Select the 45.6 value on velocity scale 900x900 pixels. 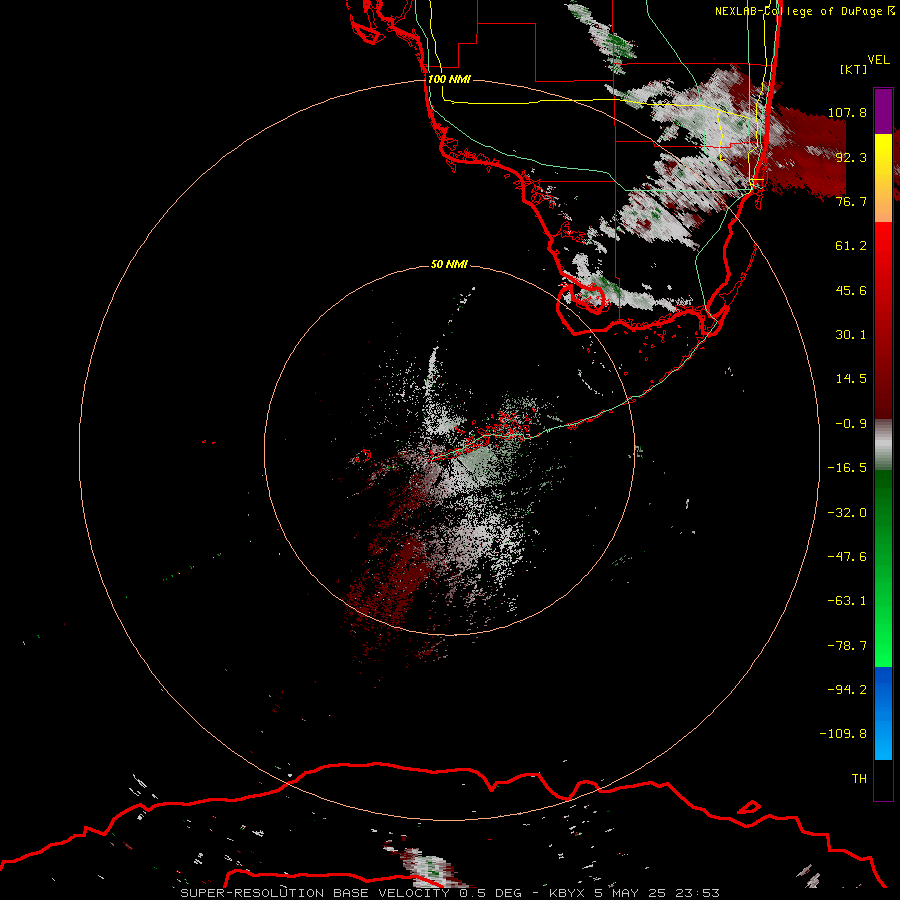[x=851, y=290]
